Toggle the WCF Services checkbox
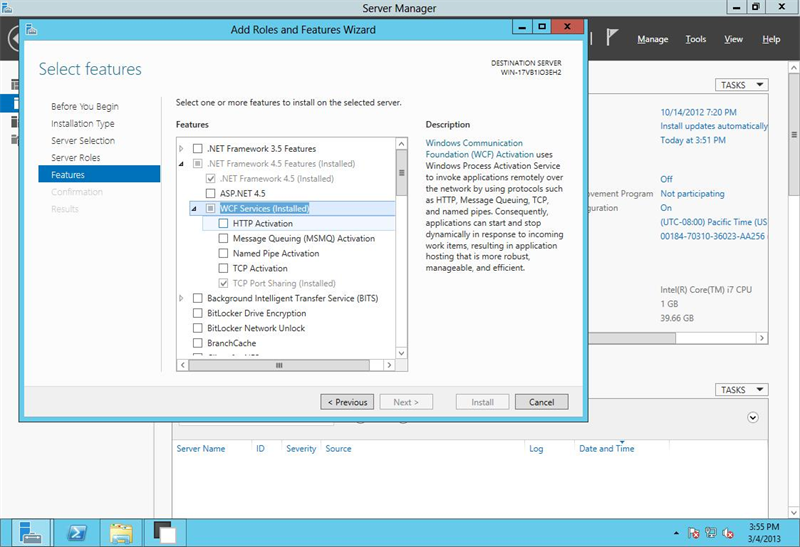This screenshot has width=800, height=547. (210, 208)
